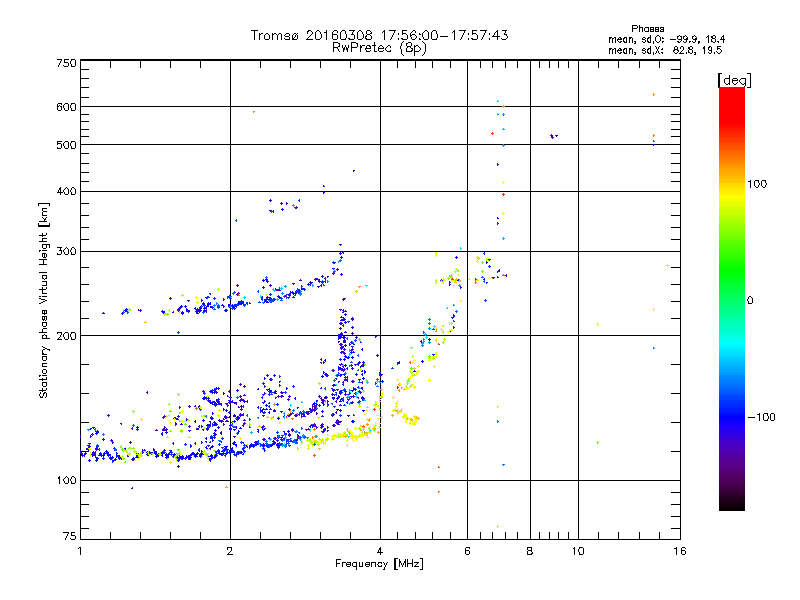Image resolution: width=800 pixels, height=600 pixels.
Task: Click the x-axis tick label "8"
Action: click(530, 551)
